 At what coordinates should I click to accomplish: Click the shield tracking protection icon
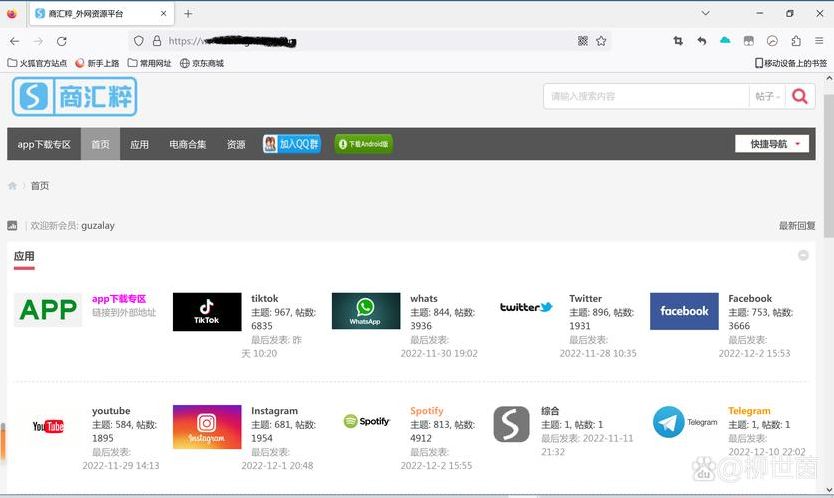(139, 41)
